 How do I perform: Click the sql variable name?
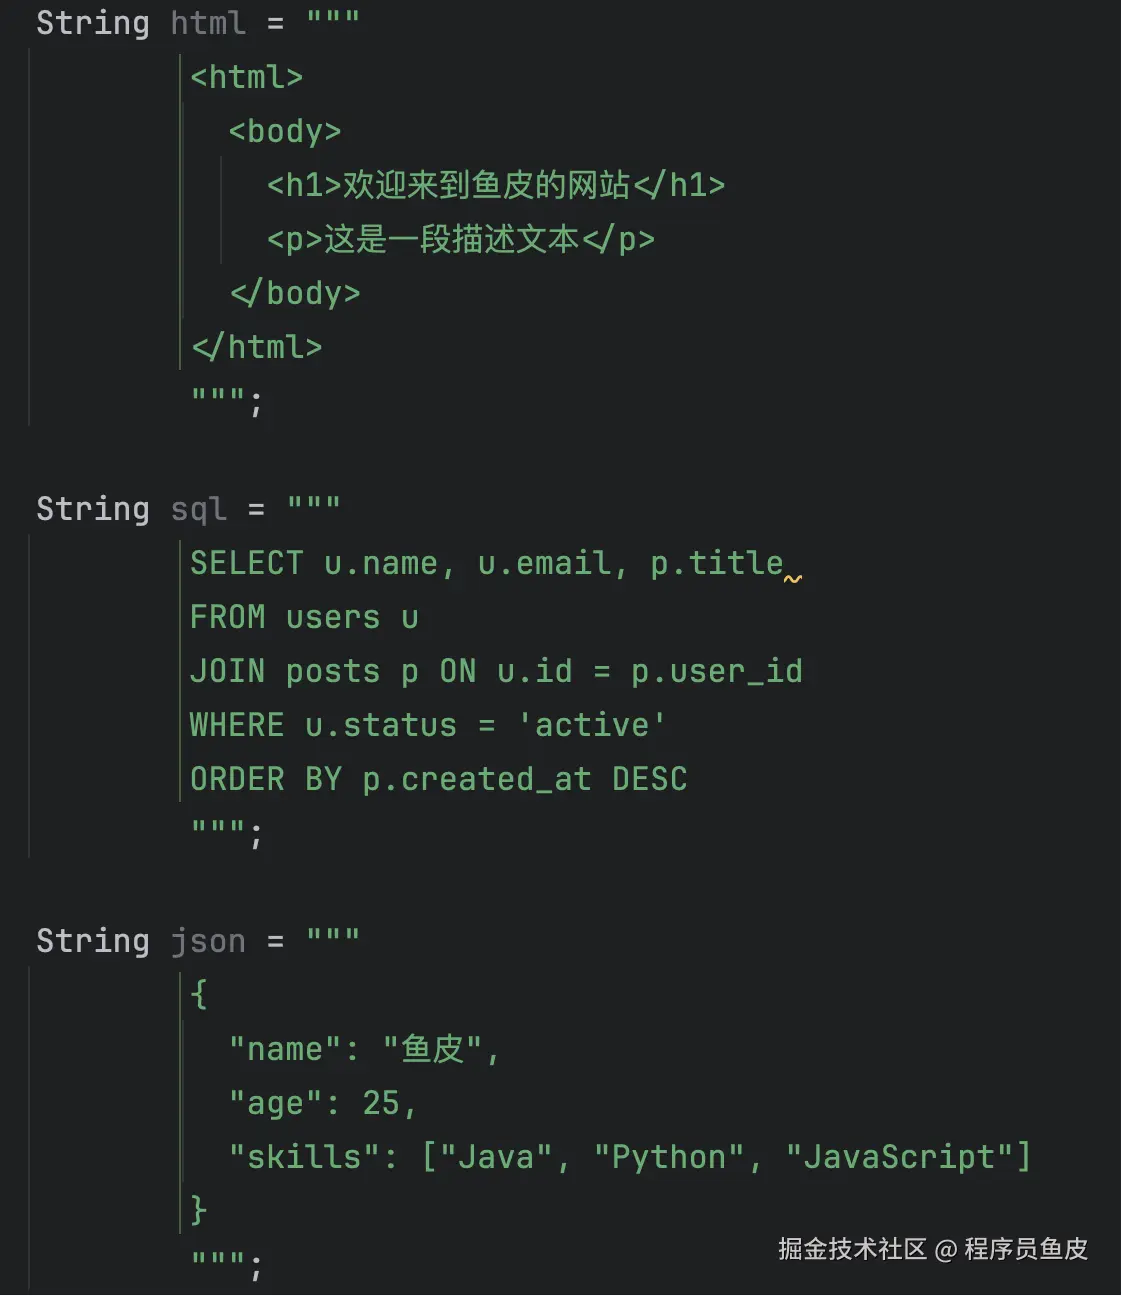coord(198,508)
